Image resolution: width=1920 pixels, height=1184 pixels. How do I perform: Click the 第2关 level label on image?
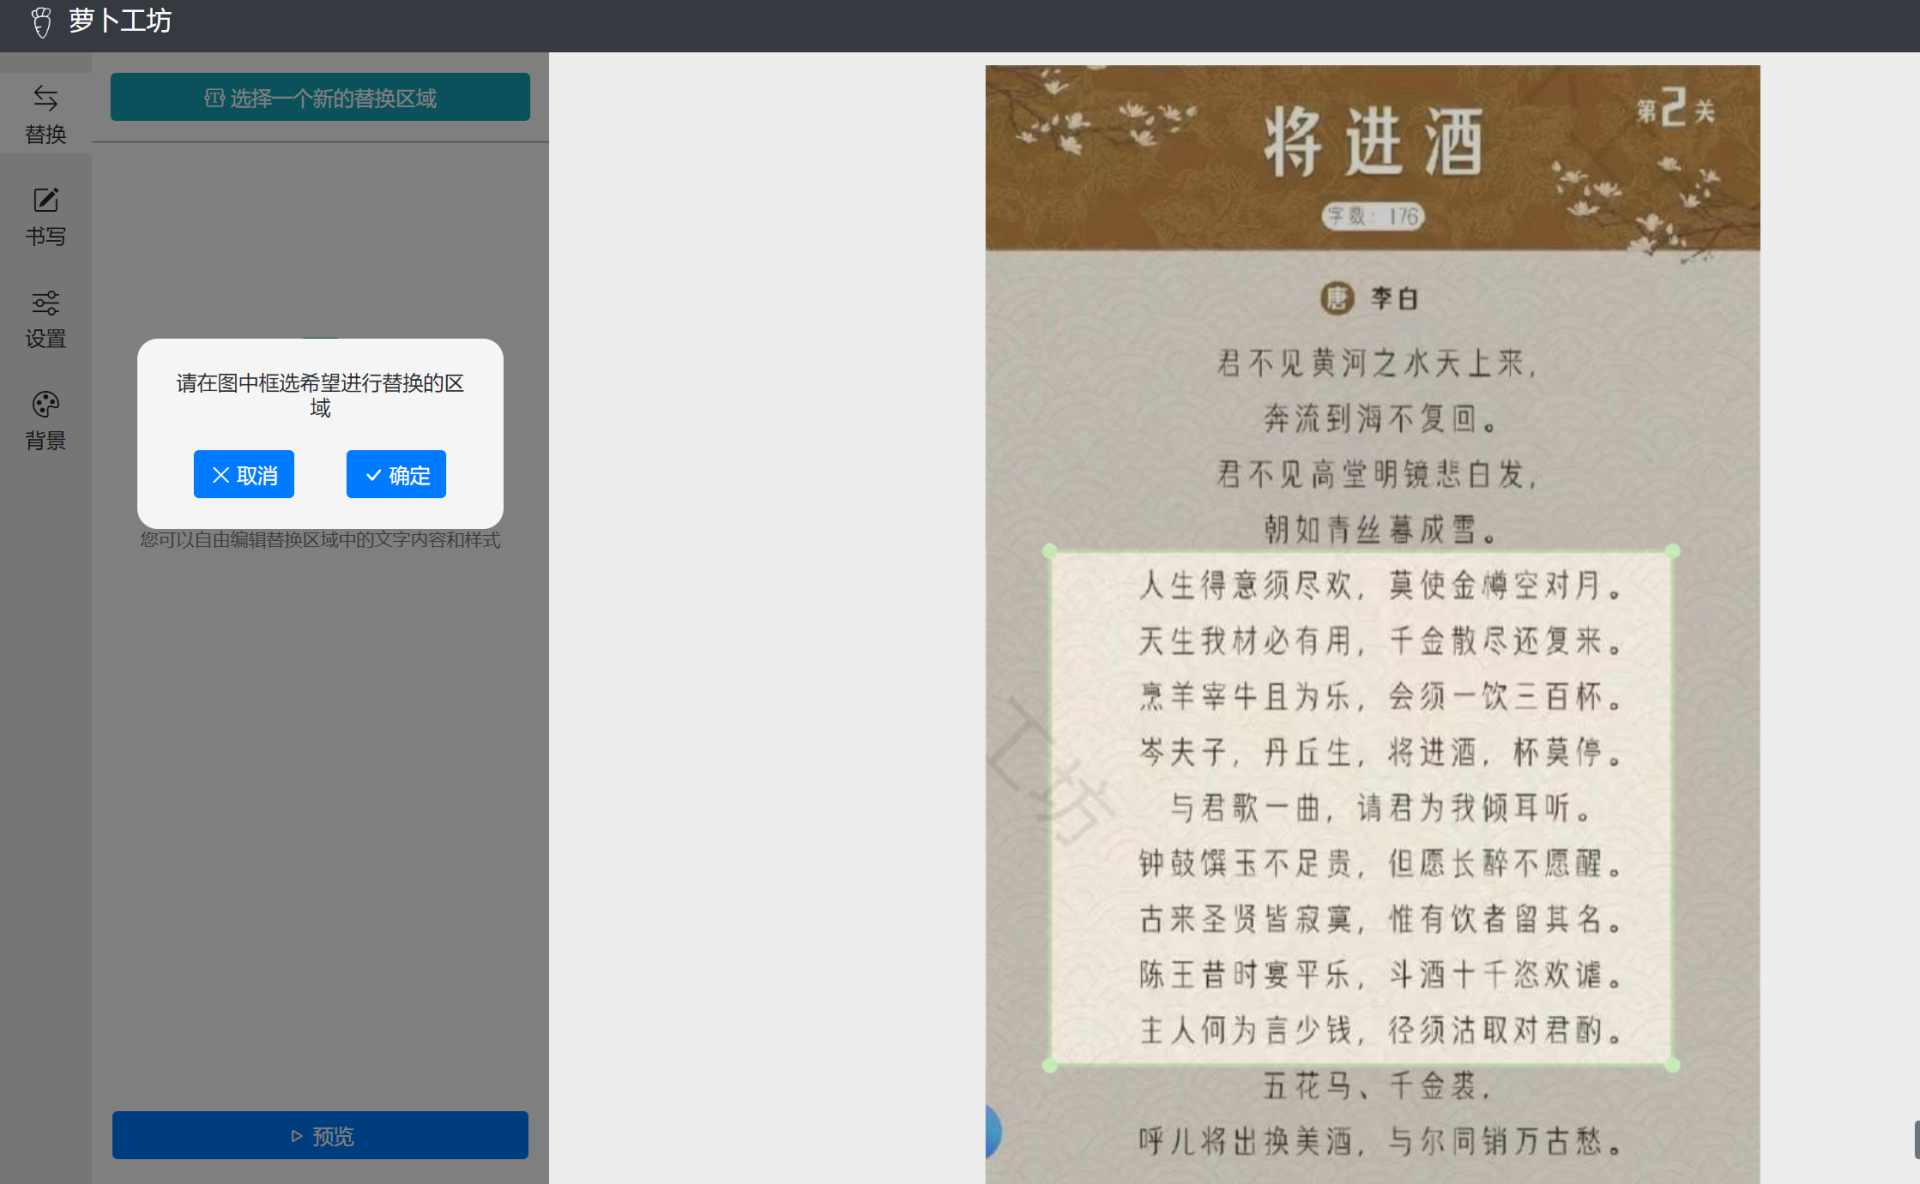tap(1675, 108)
